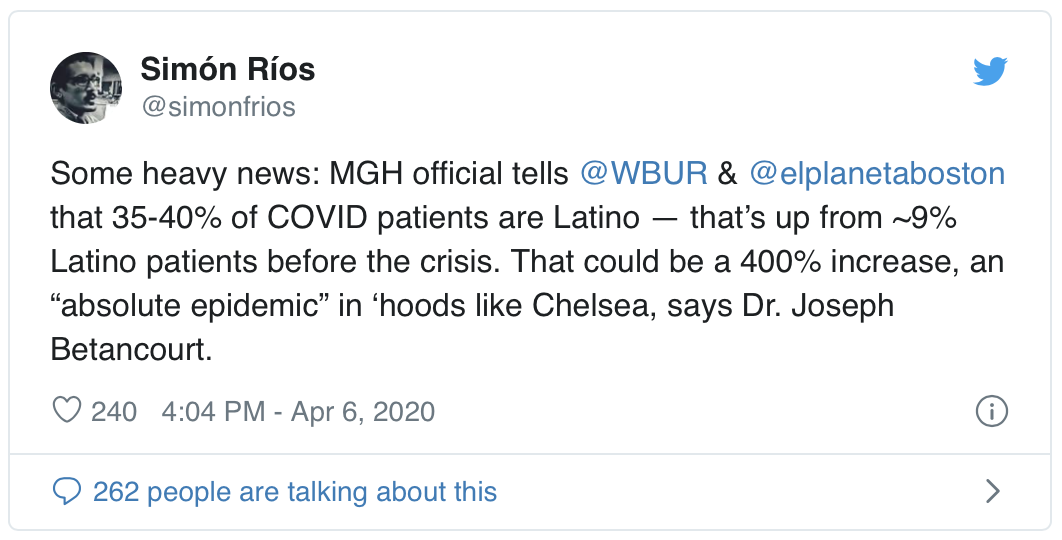Image resolution: width=1062 pixels, height=540 pixels.
Task: Follow the @elplanetaboston mention link
Action: [876, 174]
